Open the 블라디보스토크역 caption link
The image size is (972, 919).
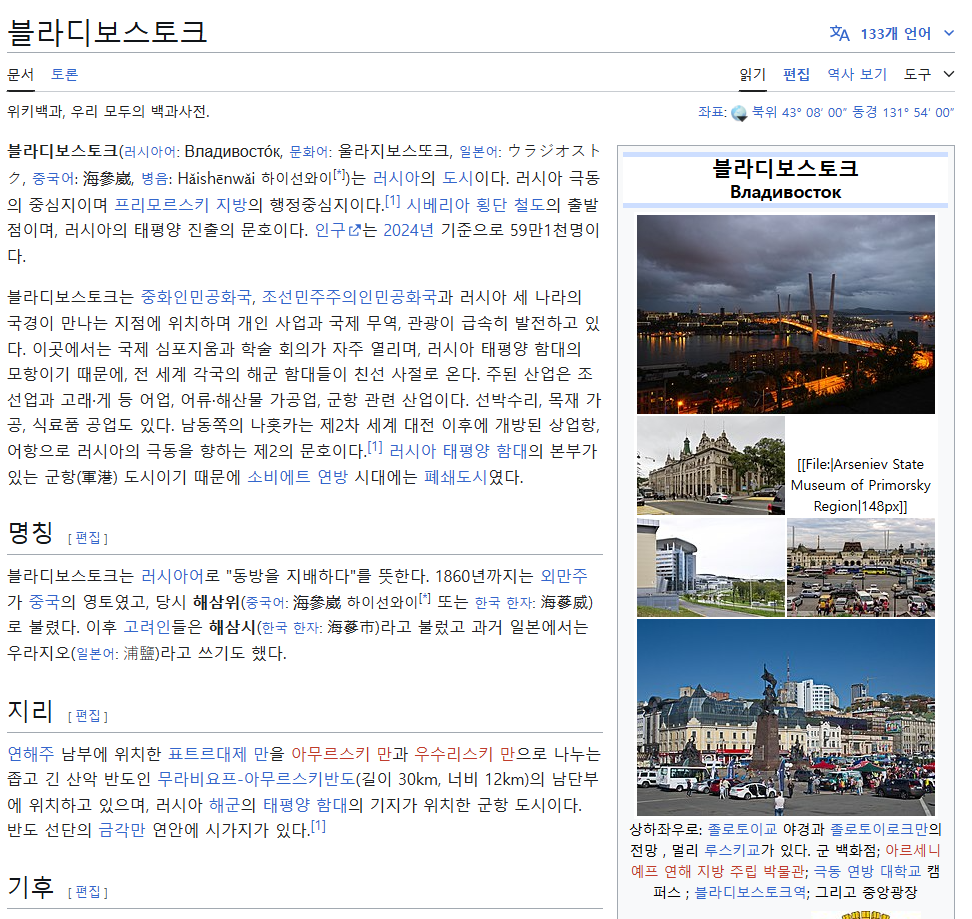[750, 892]
